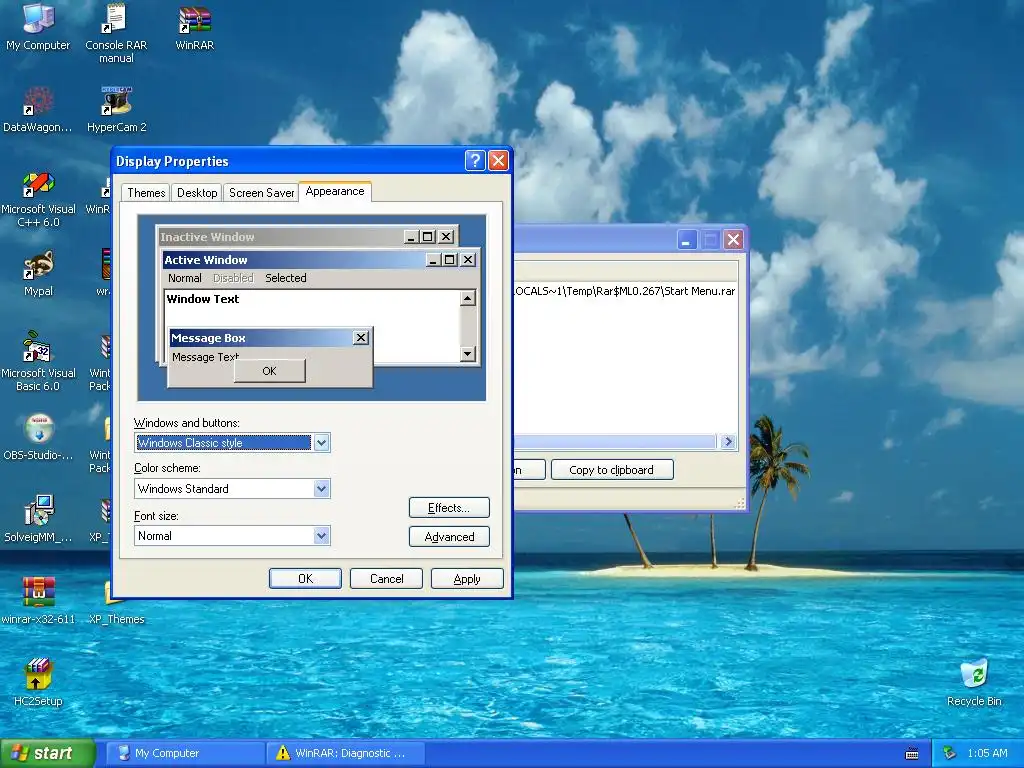This screenshot has width=1024, height=768.
Task: Select the winrar-x32-611 installer icon
Action: pos(38,601)
